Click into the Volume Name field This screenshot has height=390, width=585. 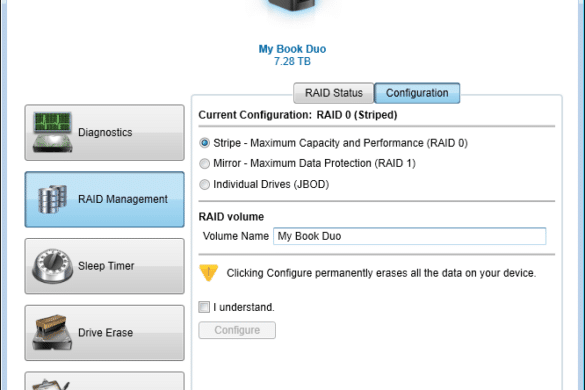(410, 236)
